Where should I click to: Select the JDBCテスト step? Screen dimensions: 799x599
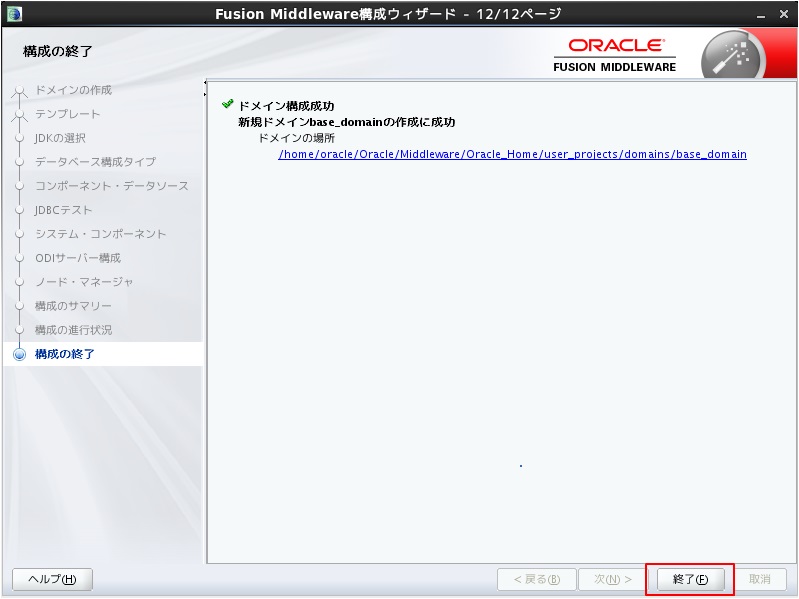click(x=63, y=210)
